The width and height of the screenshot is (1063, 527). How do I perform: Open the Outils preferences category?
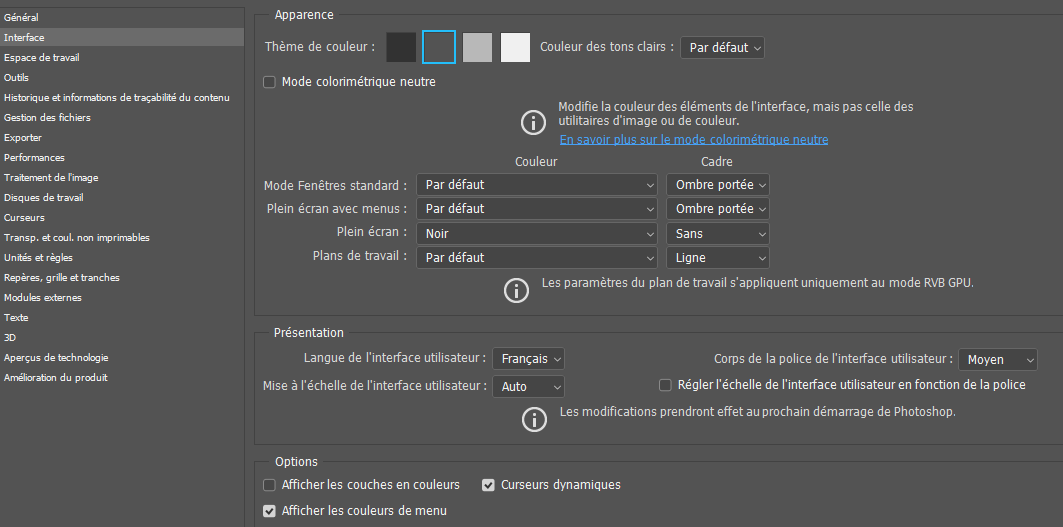pos(122,77)
